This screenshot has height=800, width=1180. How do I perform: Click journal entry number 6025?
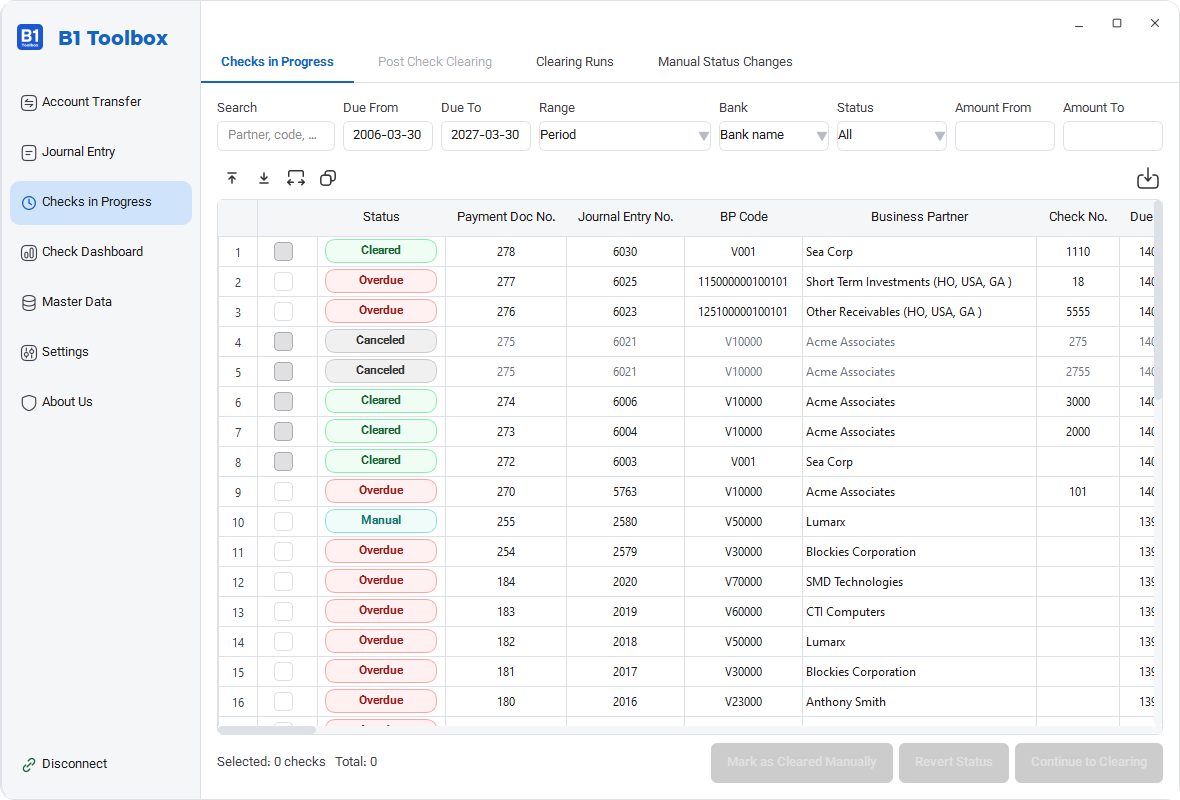click(x=625, y=282)
